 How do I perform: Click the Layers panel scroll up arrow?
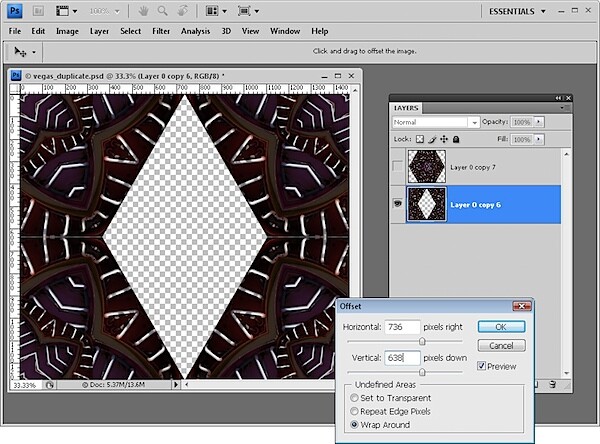(x=566, y=154)
